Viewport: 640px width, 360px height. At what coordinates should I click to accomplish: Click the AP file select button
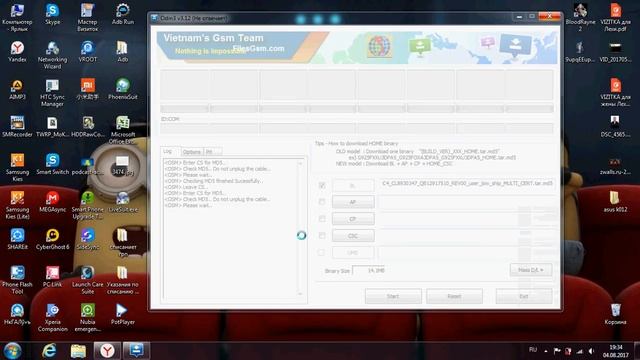click(x=353, y=202)
